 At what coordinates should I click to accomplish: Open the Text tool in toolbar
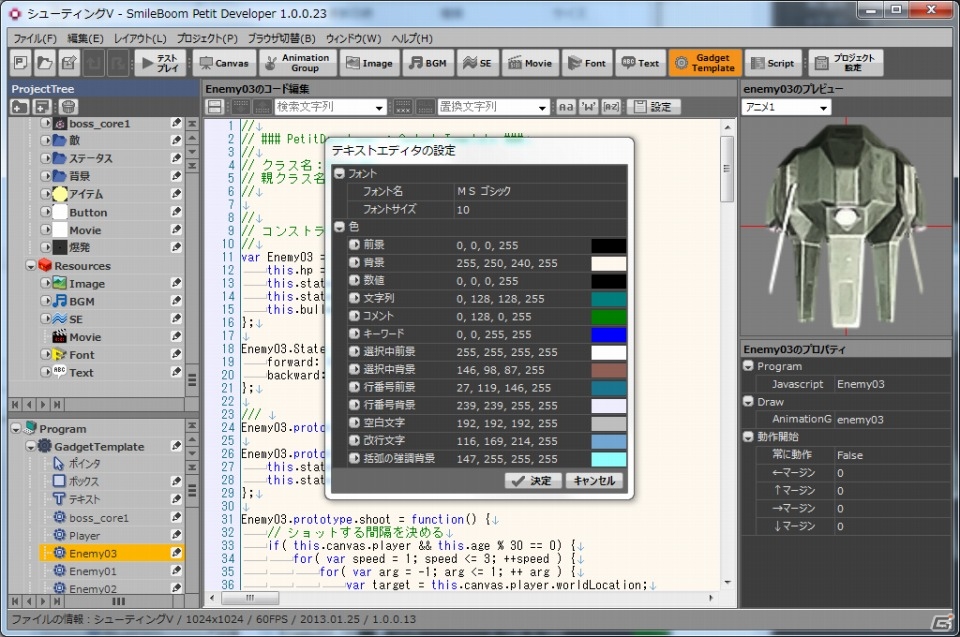pyautogui.click(x=640, y=62)
